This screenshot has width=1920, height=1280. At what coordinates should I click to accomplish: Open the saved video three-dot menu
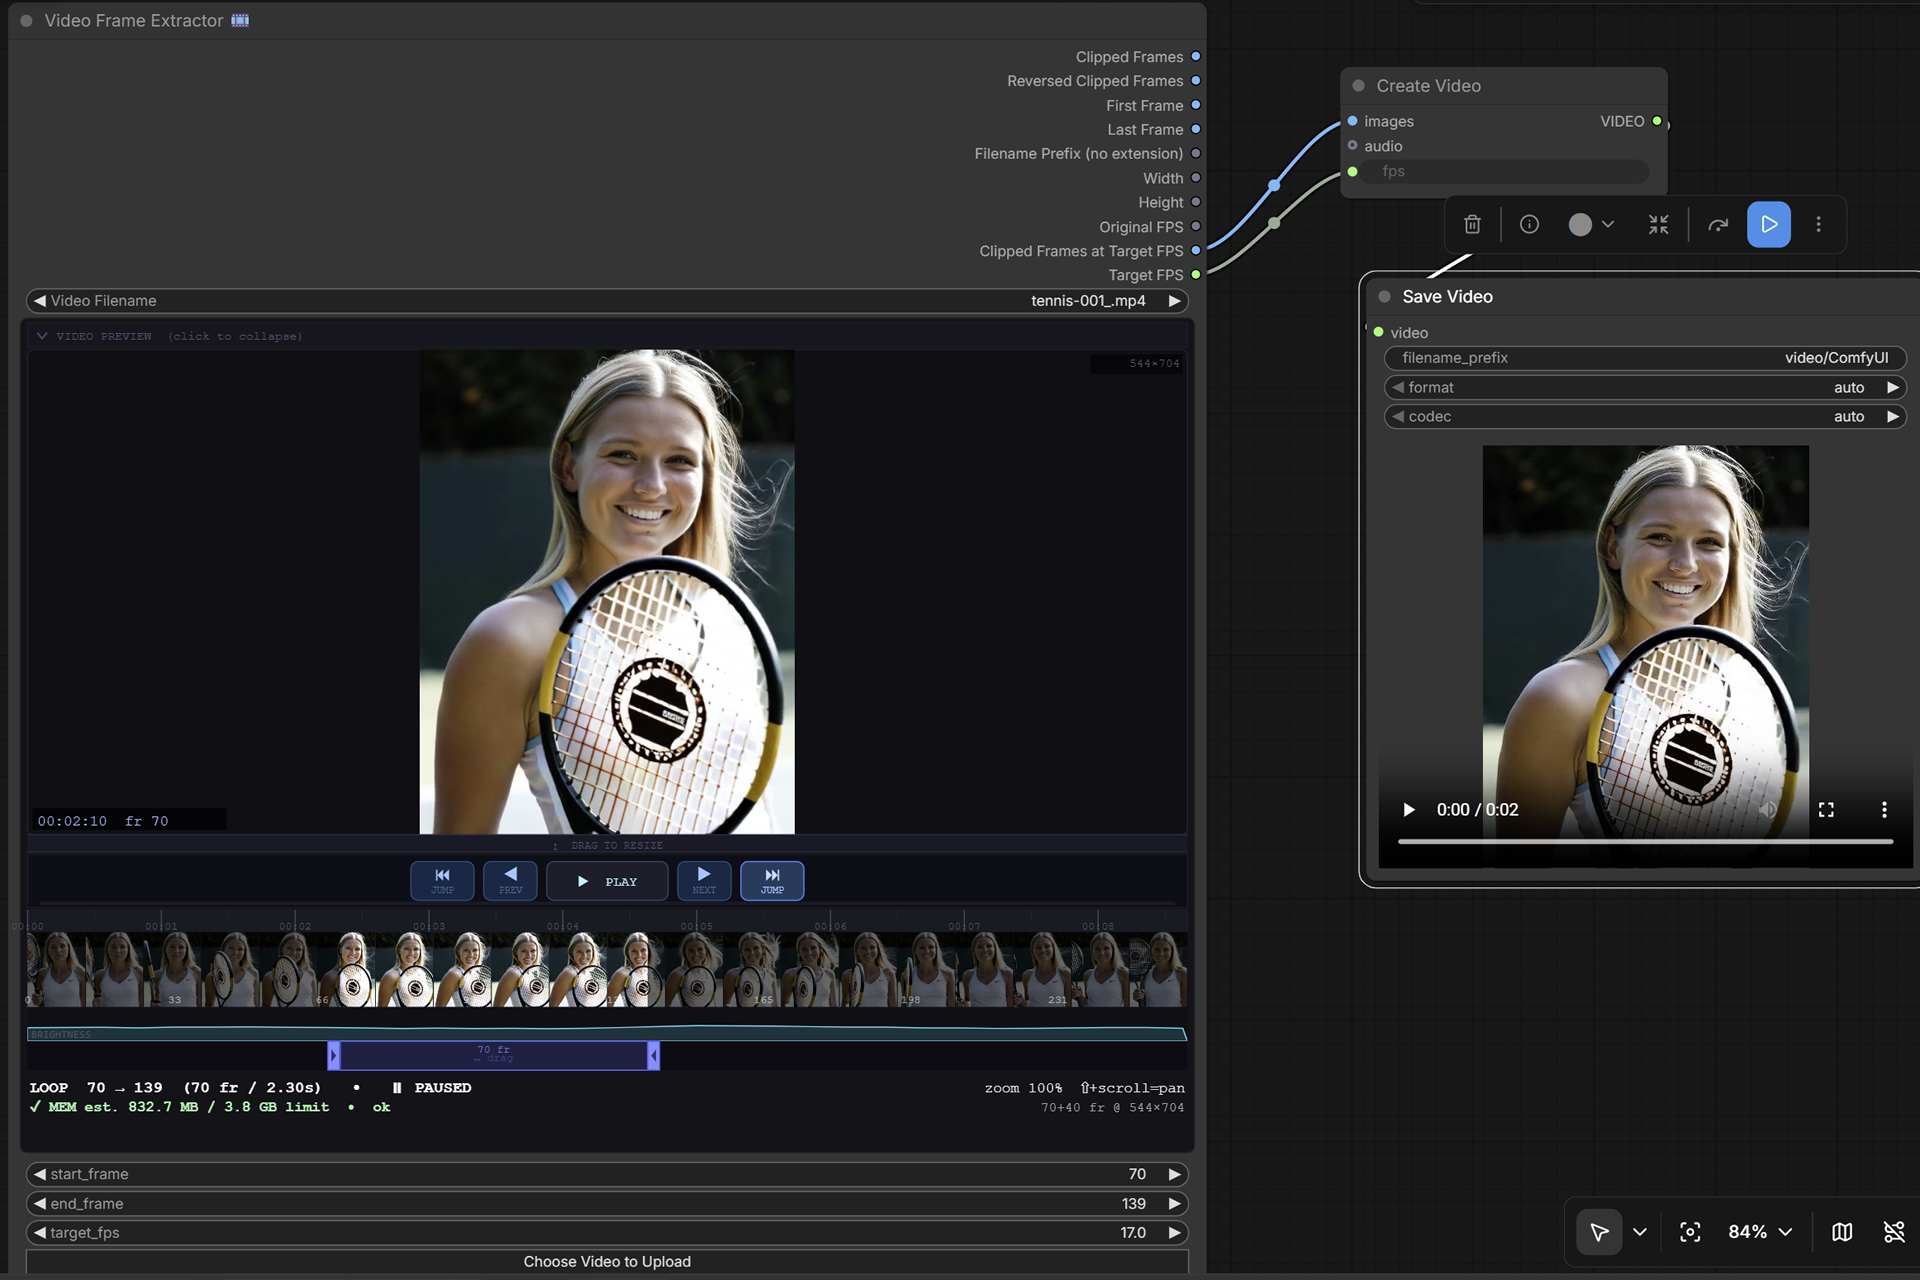[1883, 810]
